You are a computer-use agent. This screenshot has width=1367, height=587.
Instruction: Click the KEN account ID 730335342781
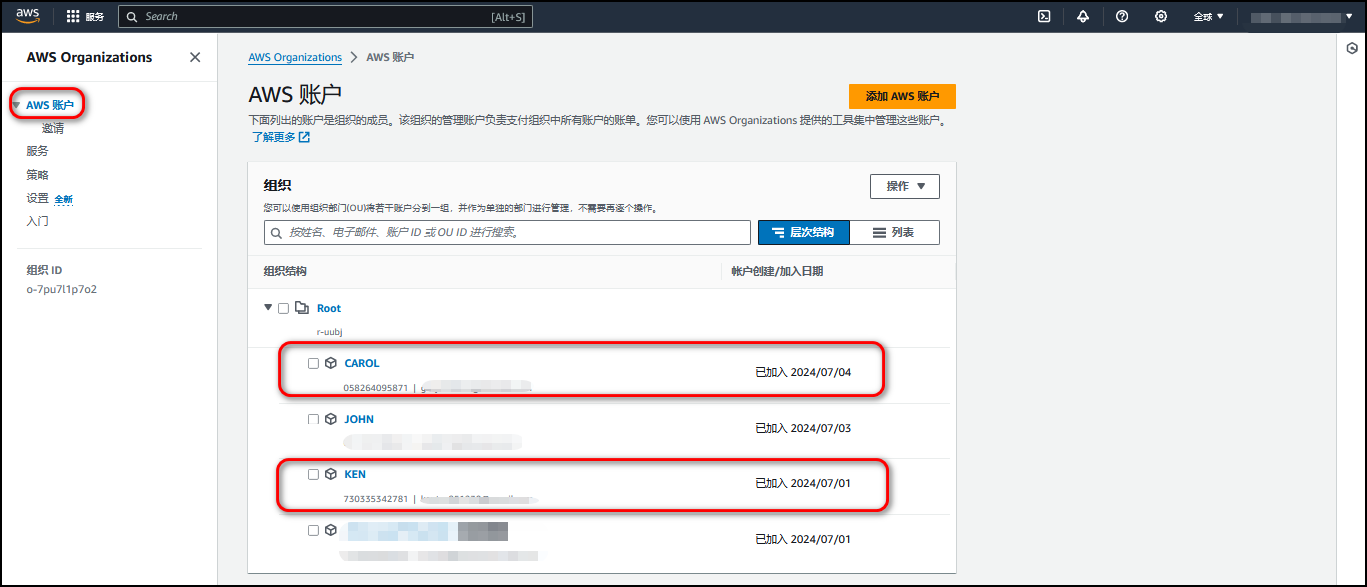[x=376, y=498]
